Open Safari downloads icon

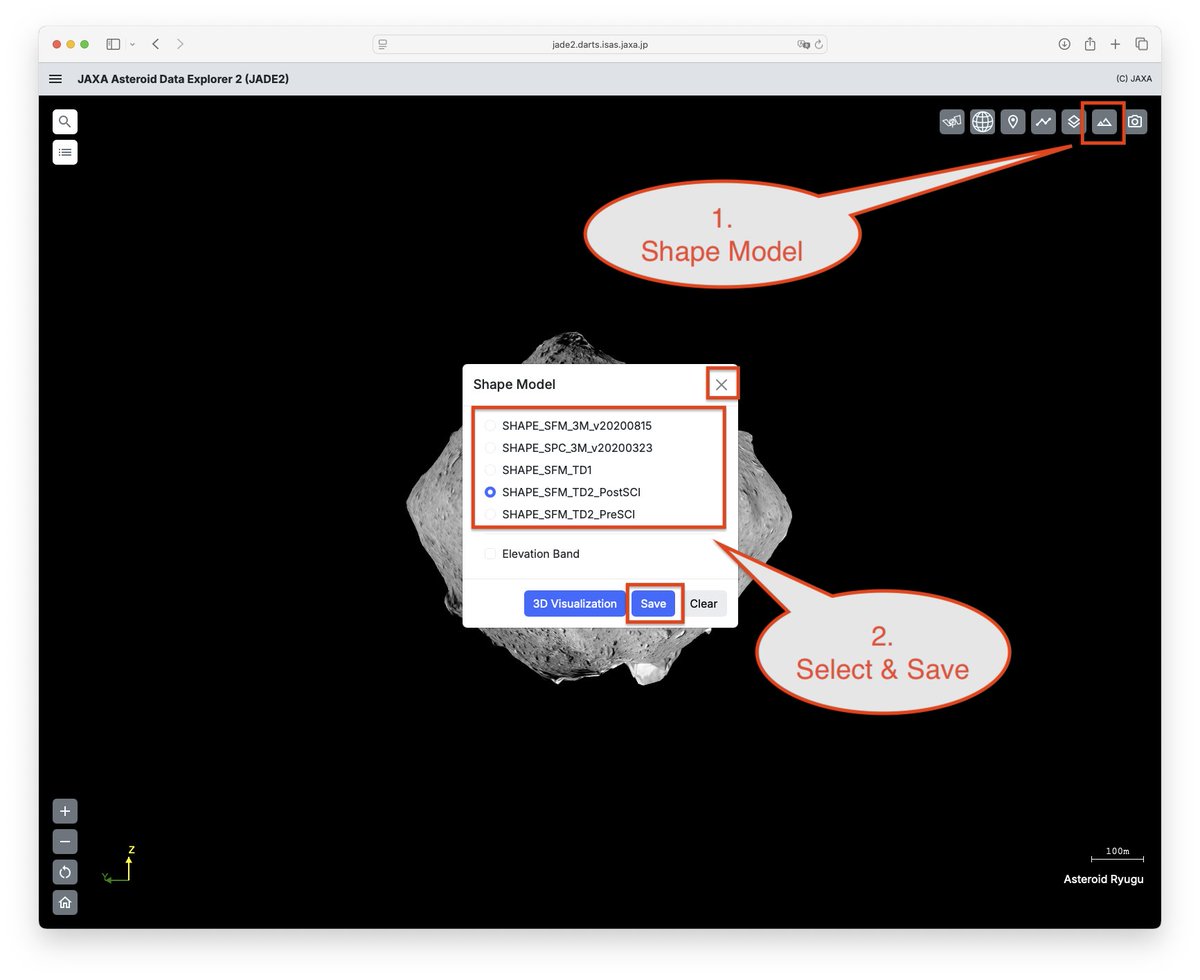pyautogui.click(x=1064, y=44)
